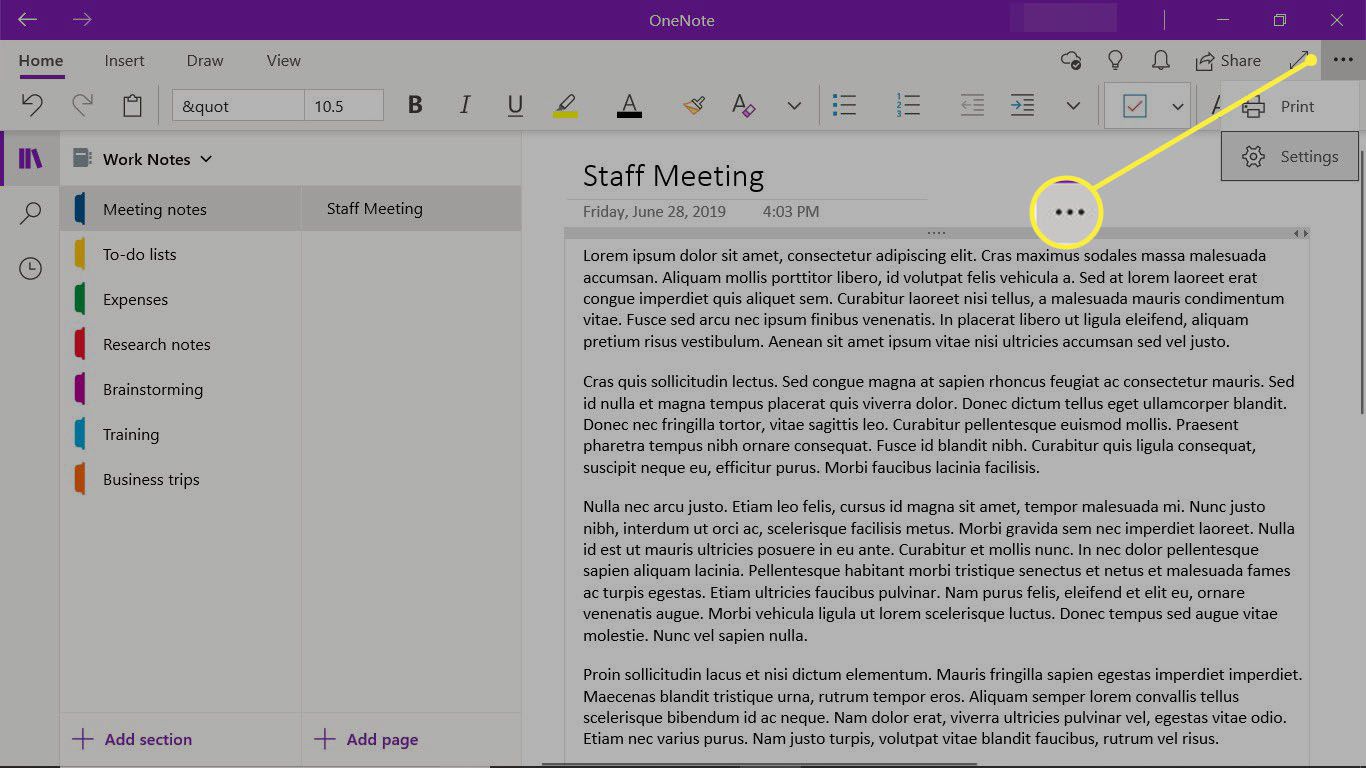Click Add page

(366, 740)
